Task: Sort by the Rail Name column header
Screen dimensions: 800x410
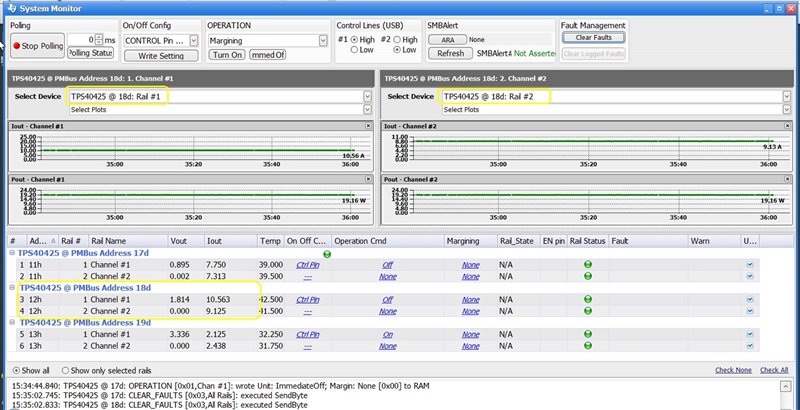Action: tap(128, 241)
